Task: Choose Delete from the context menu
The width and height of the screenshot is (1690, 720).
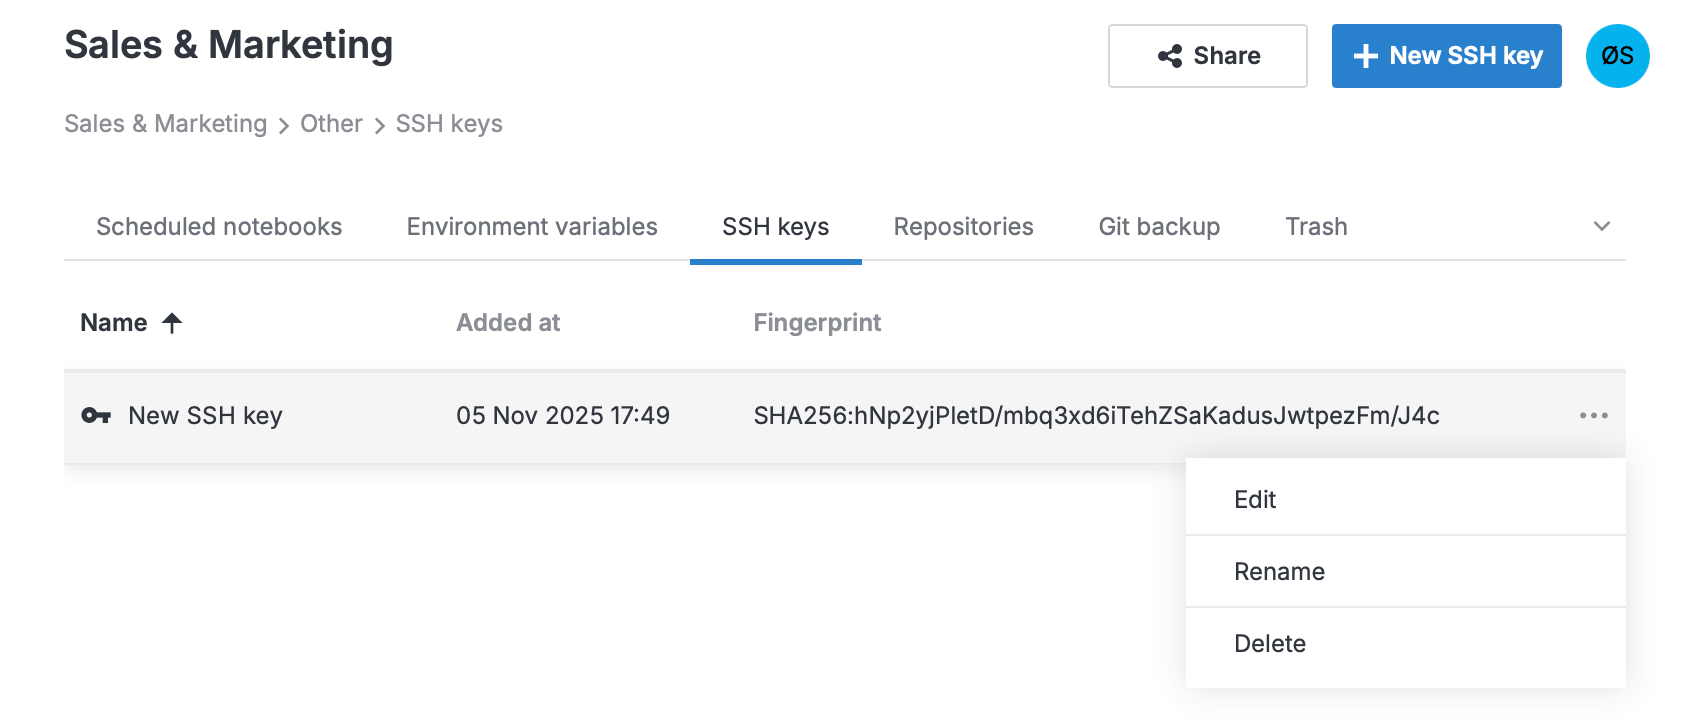Action: [1270, 644]
